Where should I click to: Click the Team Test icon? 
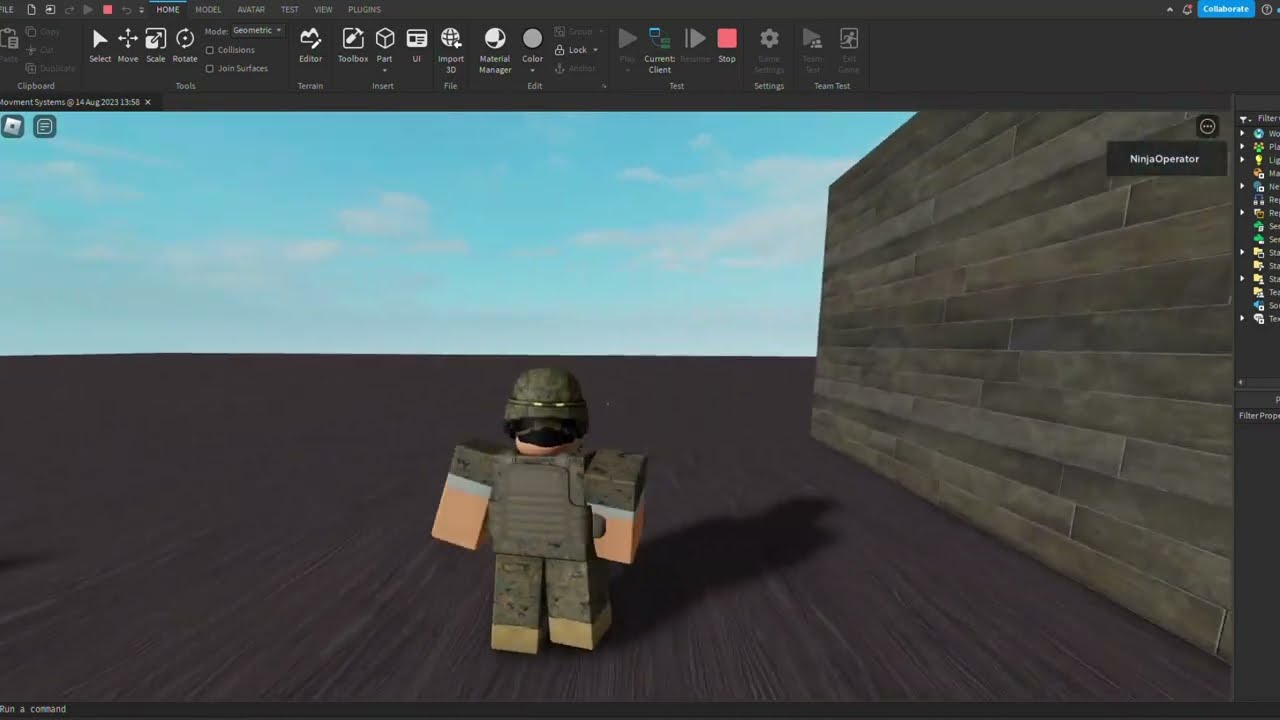pos(812,39)
